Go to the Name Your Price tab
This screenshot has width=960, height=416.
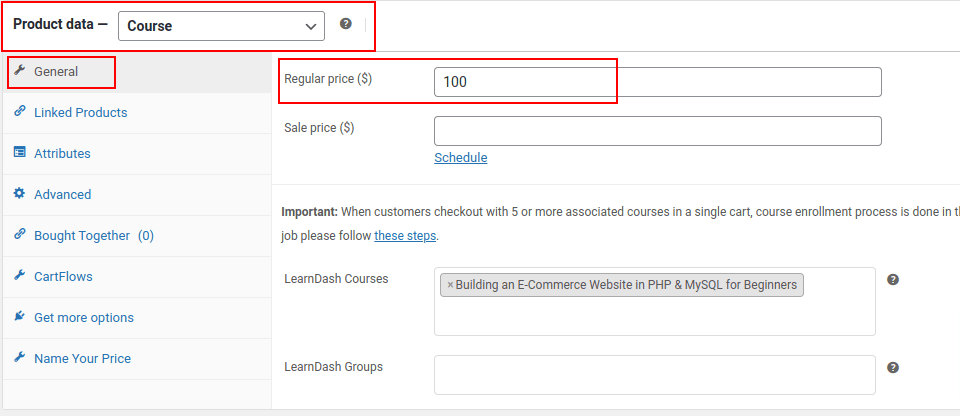(82, 359)
